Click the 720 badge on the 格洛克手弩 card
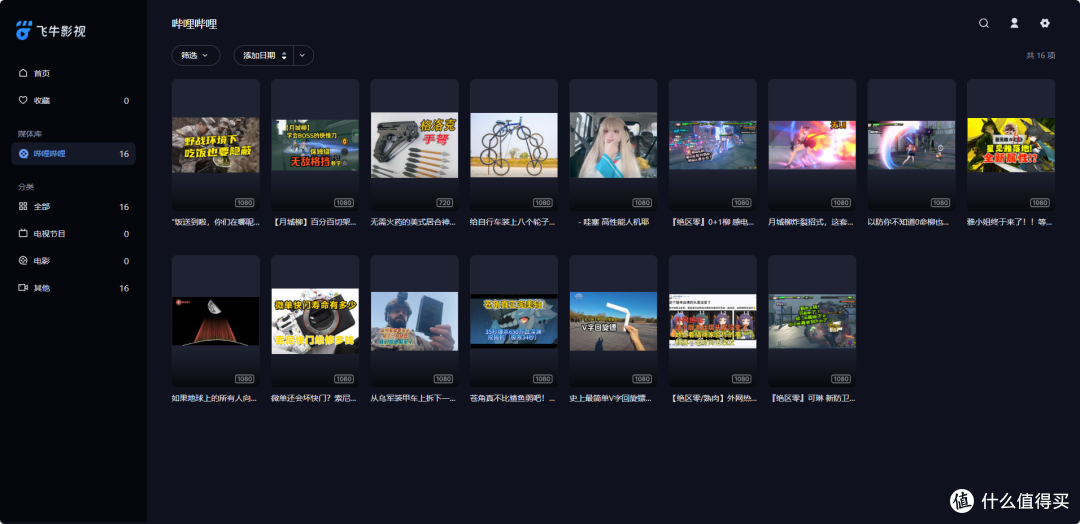The image size is (1080, 524). [444, 202]
